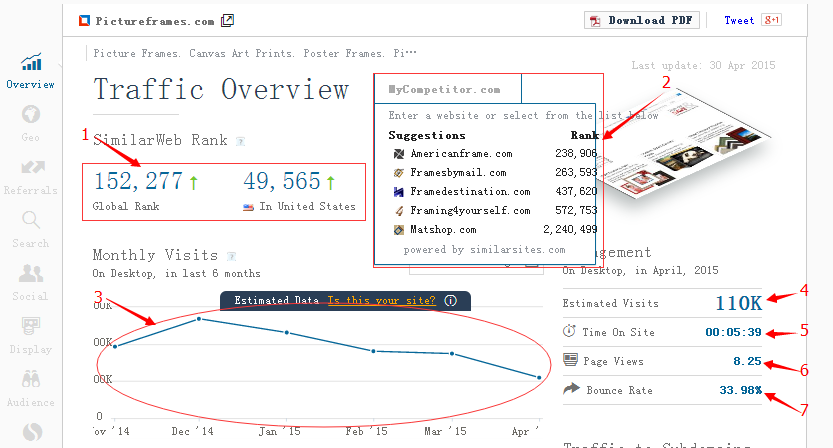Click external link icon beside Pictureframes.com
Image resolution: width=833 pixels, height=448 pixels.
click(228, 20)
